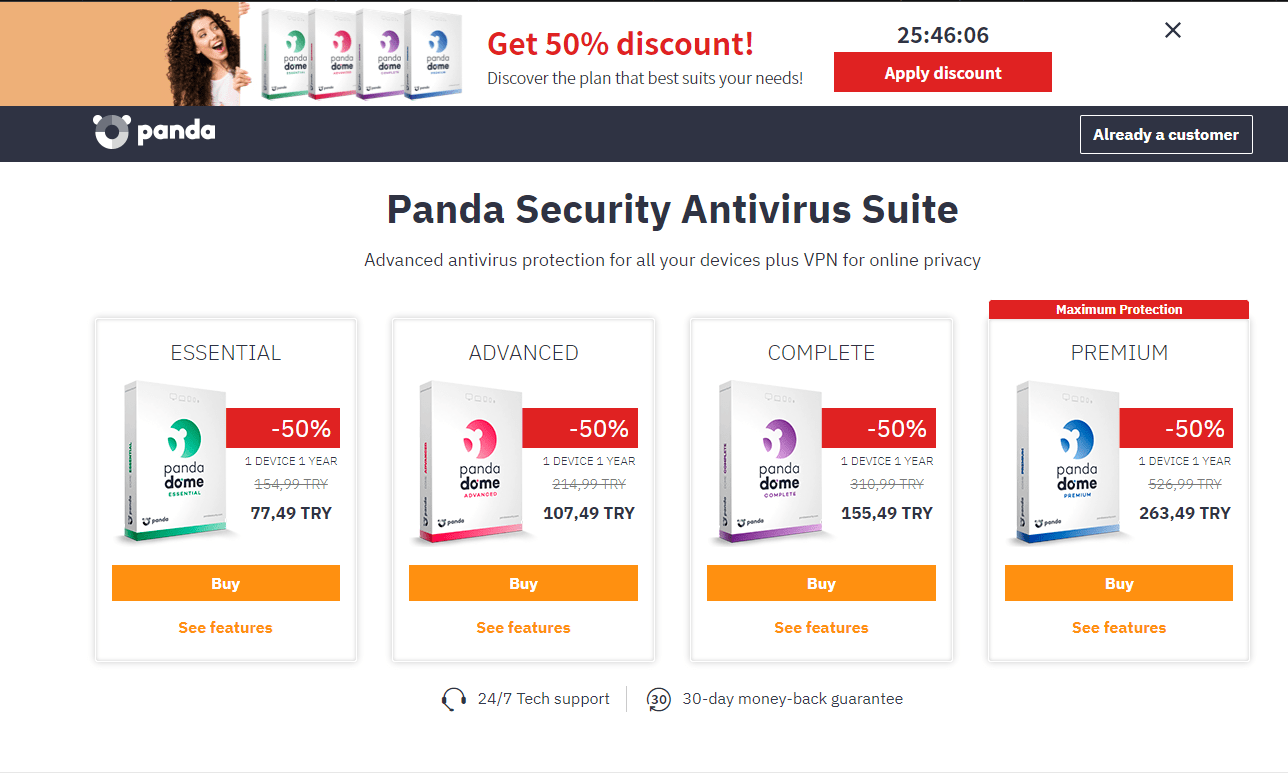Screen dimensions: 1288x773
Task: Close the discount banner with X
Action: click(x=1173, y=30)
